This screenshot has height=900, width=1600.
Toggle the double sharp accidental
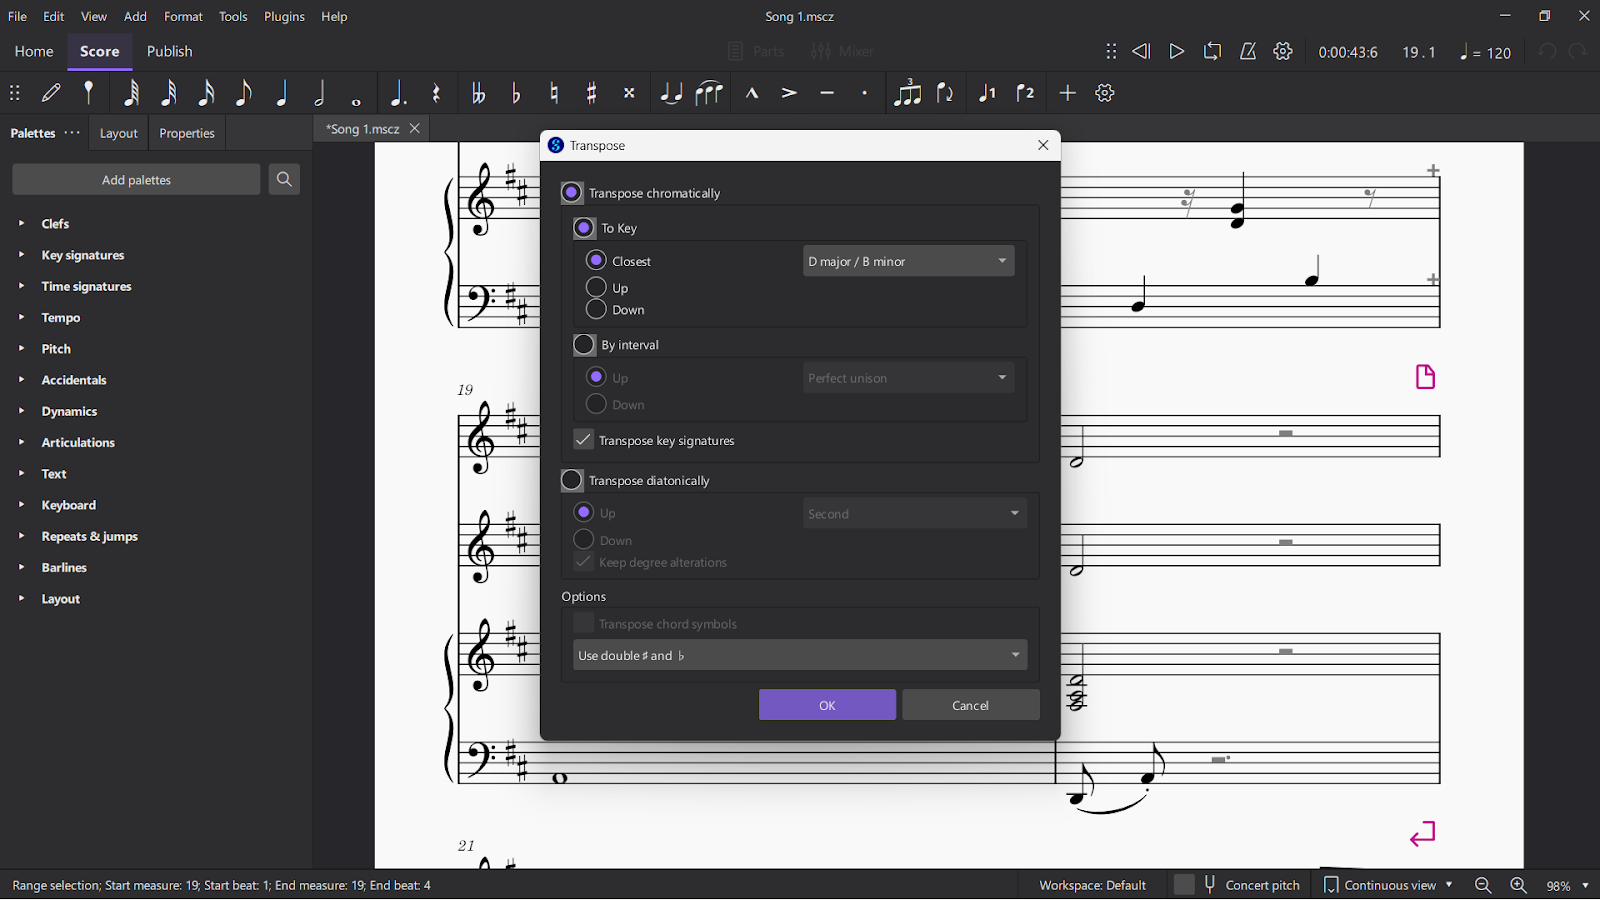[630, 93]
